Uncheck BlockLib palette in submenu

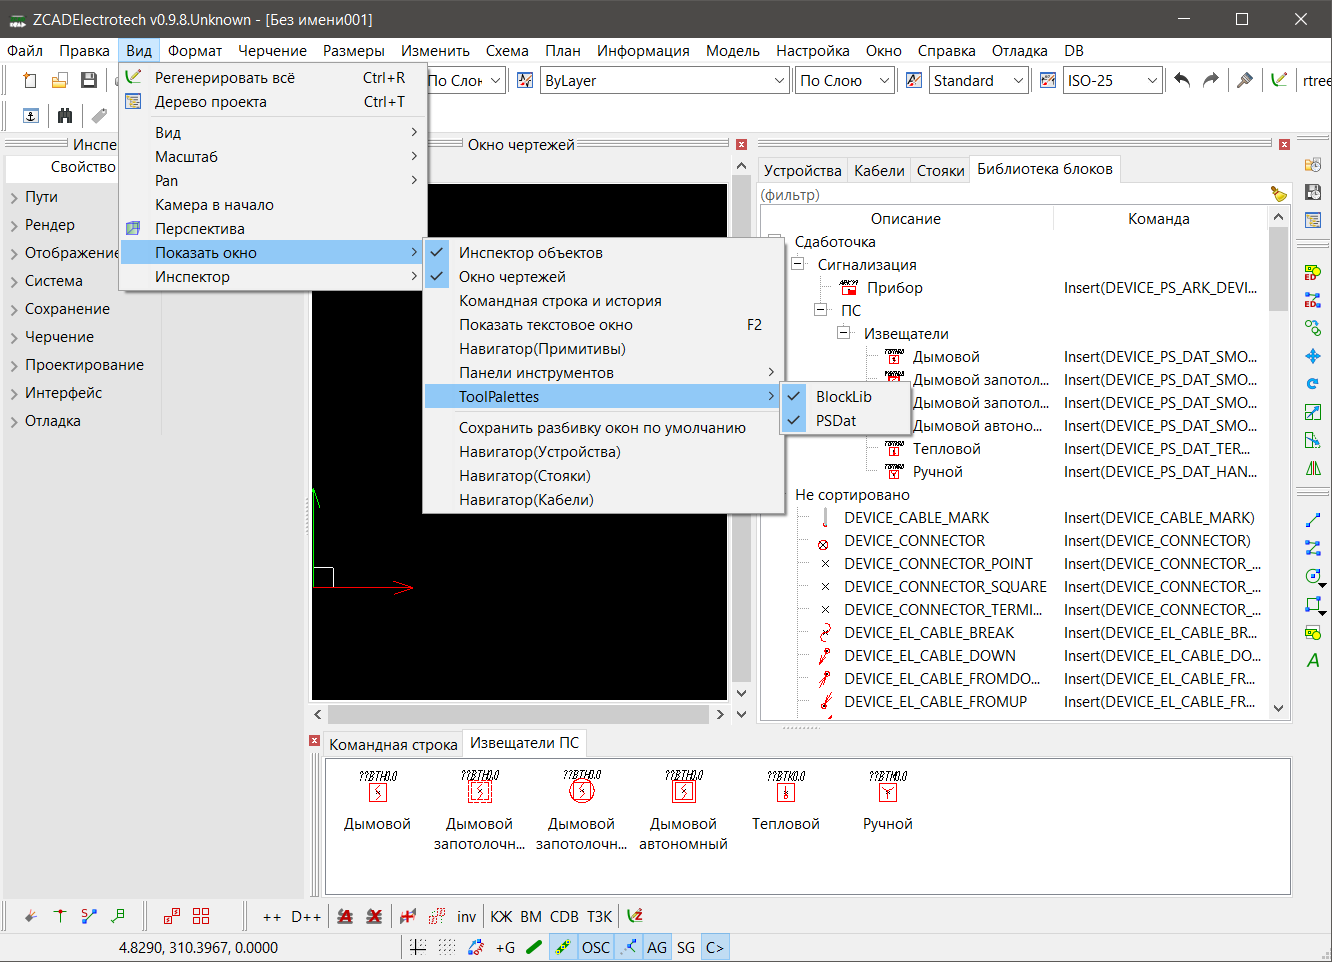843,397
